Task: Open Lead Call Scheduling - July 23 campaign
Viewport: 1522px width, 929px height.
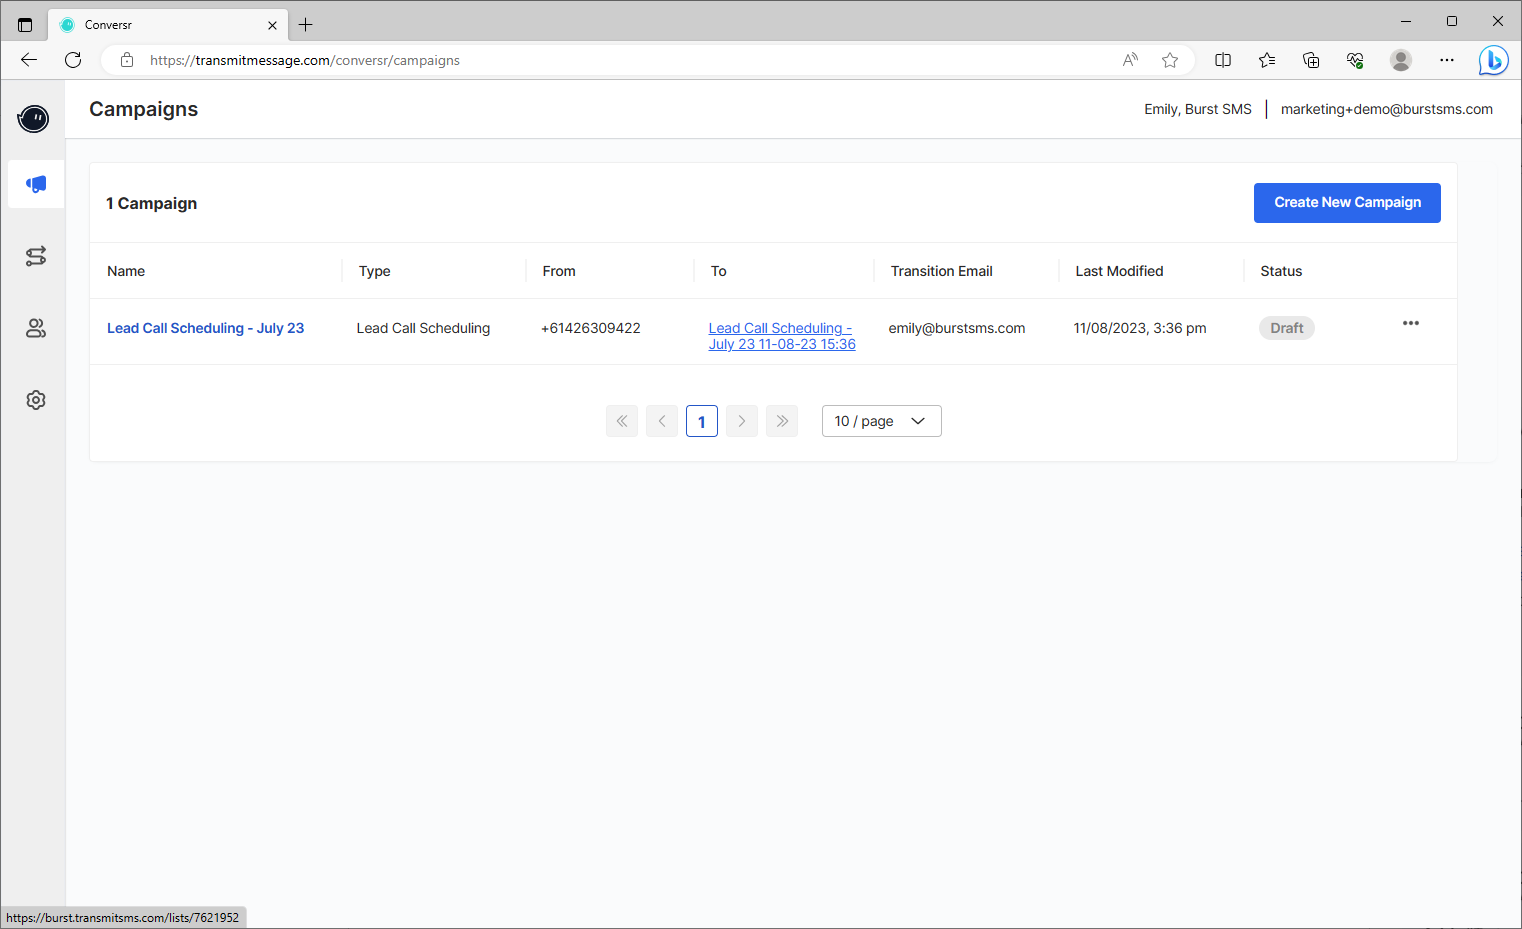Action: point(205,328)
